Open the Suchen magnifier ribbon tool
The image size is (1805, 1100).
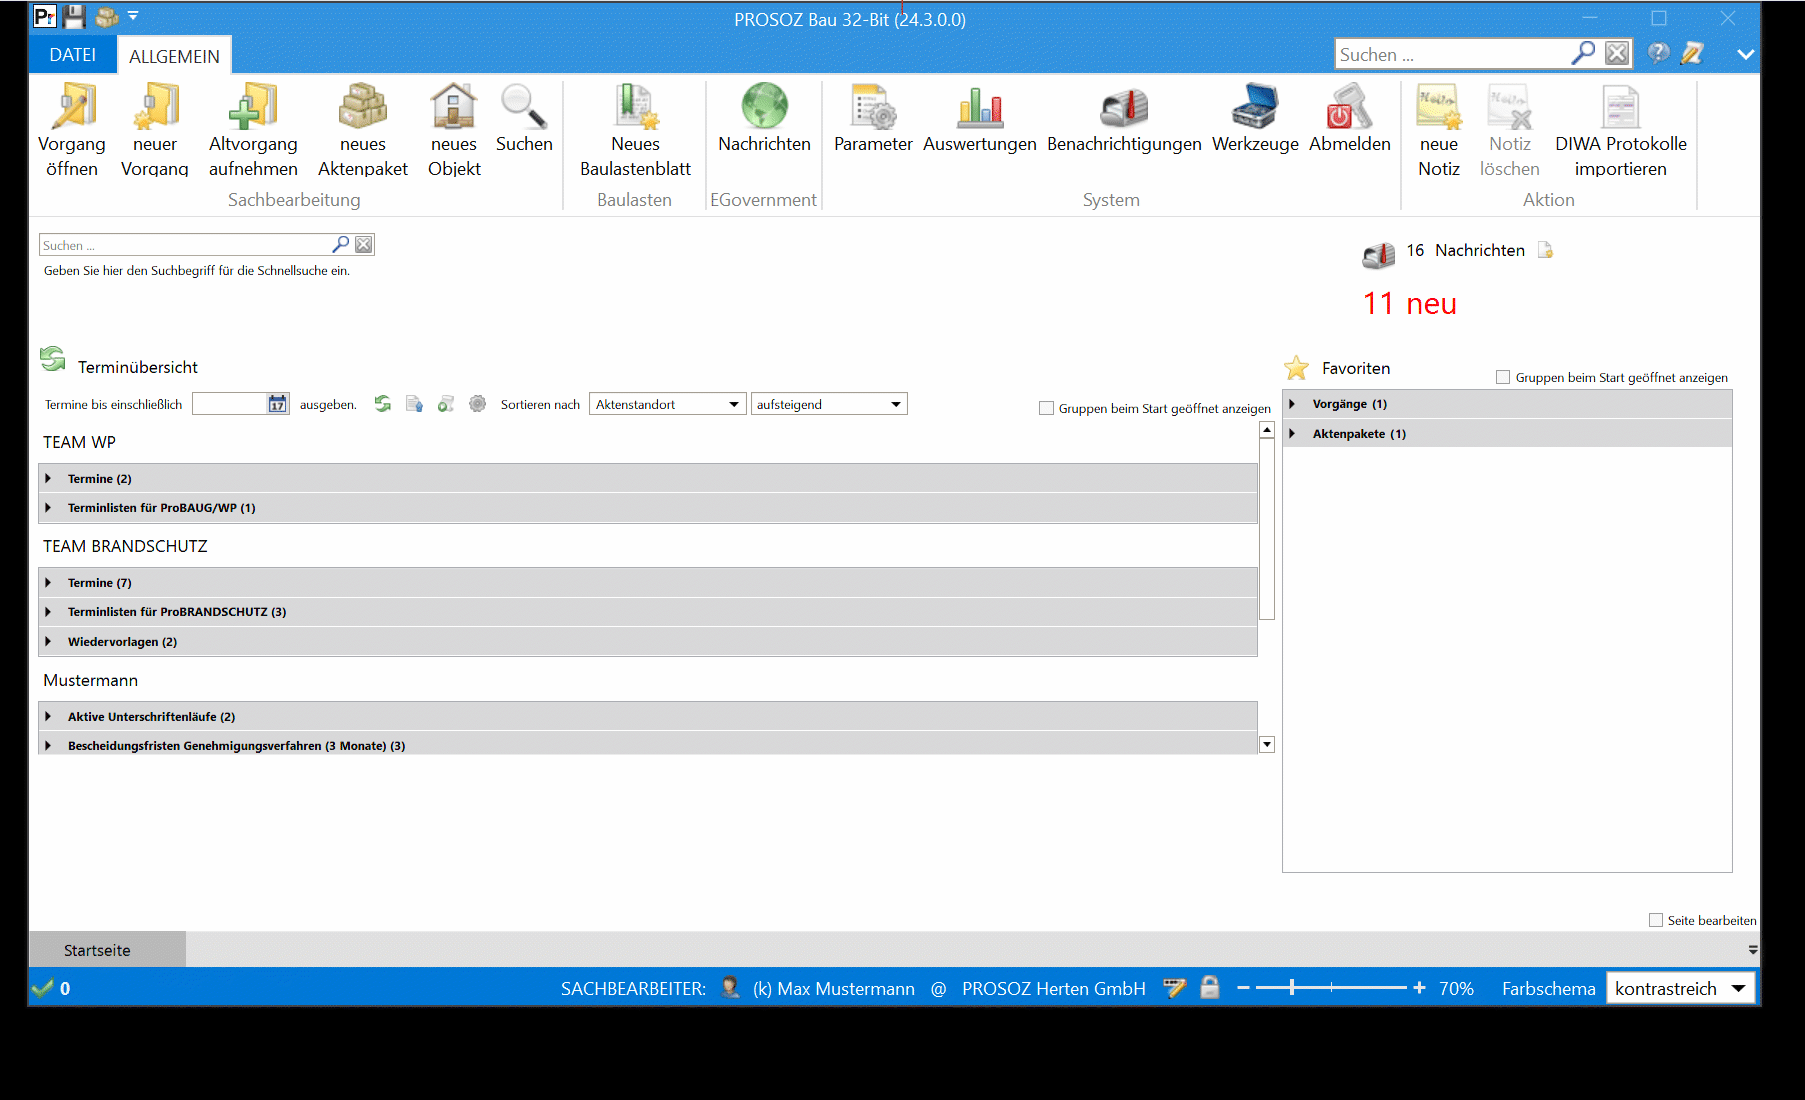point(524,119)
